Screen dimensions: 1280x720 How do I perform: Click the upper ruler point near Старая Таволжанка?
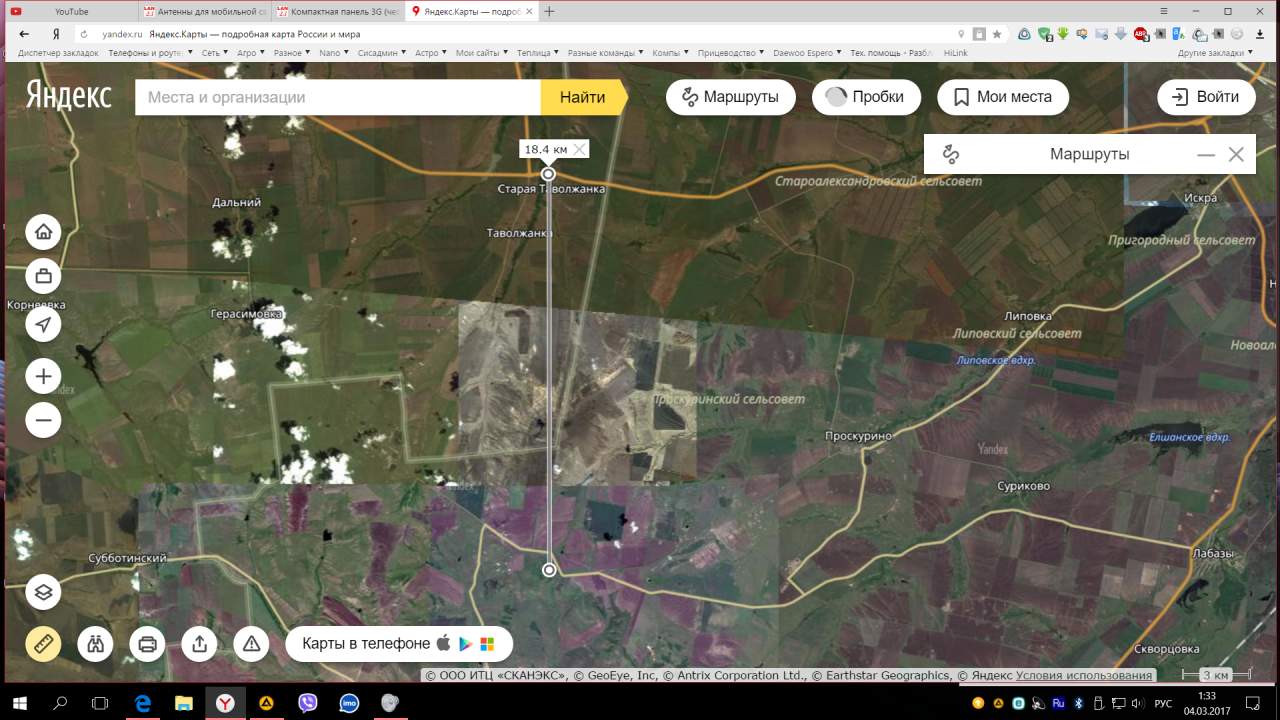[548, 174]
